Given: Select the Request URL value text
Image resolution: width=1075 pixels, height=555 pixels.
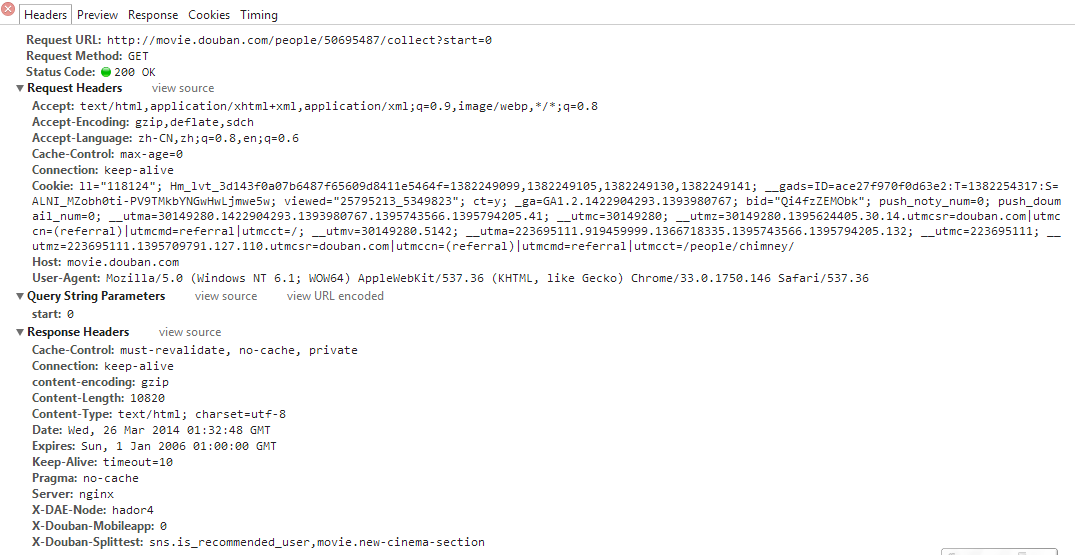Looking at the screenshot, I should pos(300,40).
